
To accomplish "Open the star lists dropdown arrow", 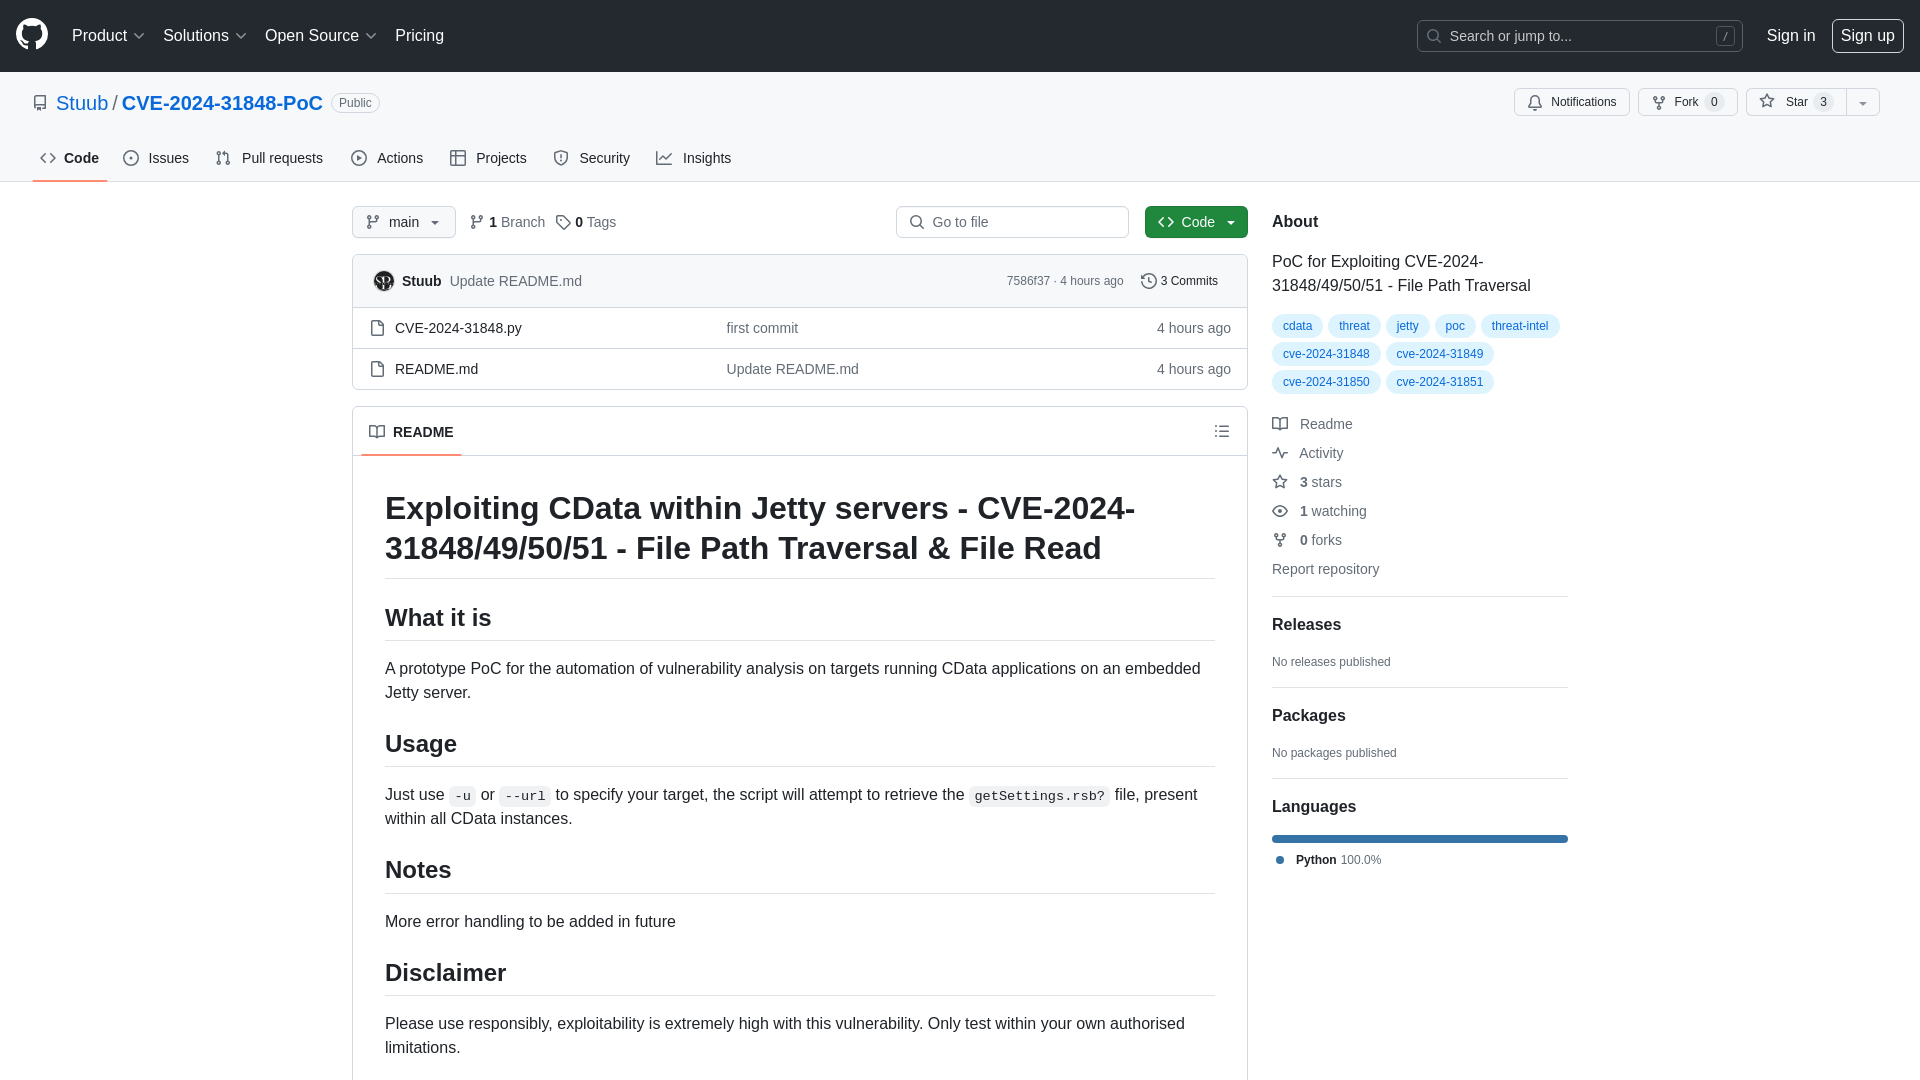I will 1863,102.
